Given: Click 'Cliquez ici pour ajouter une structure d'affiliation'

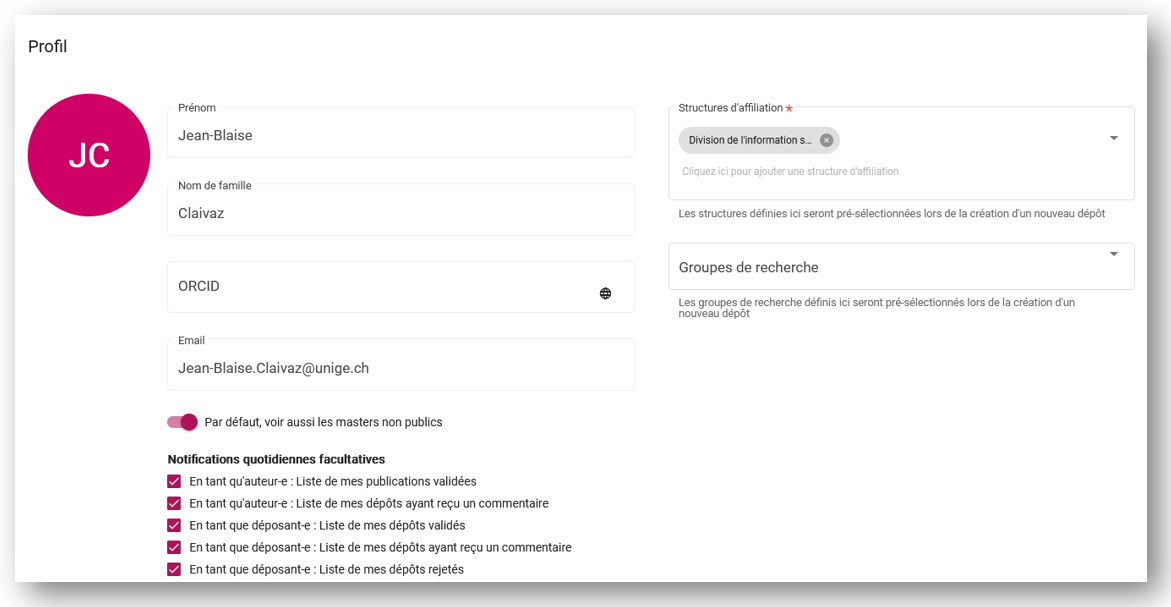Looking at the screenshot, I should pos(790,172).
